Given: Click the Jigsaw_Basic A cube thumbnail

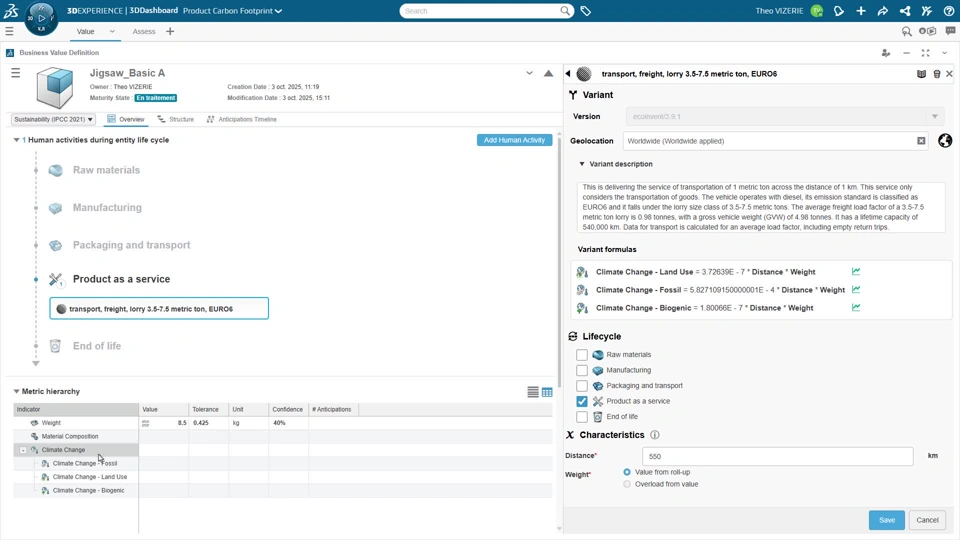Looking at the screenshot, I should coord(54,88).
